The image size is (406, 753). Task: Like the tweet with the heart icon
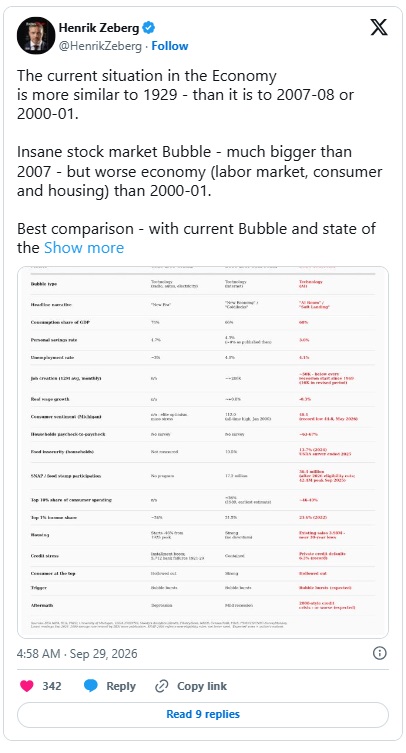coord(27,686)
